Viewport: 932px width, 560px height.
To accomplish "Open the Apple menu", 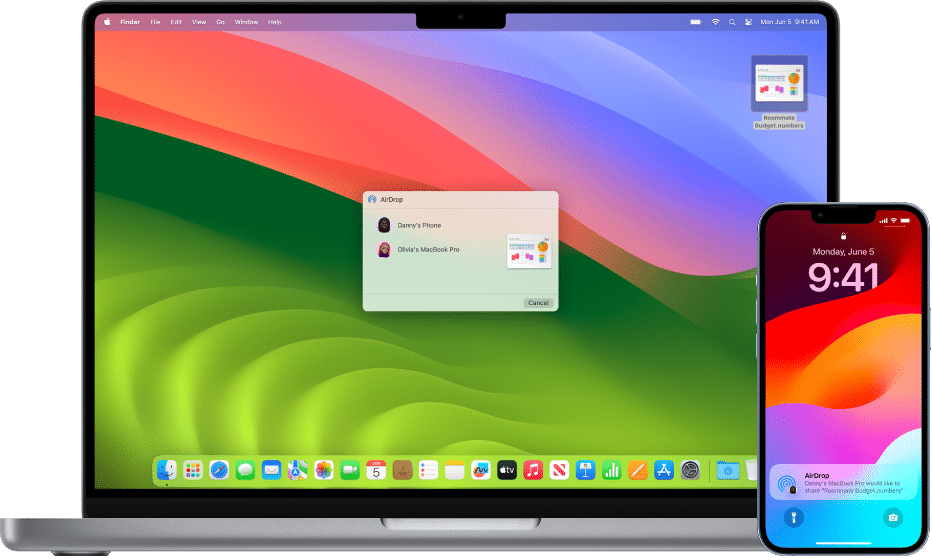I will click(x=107, y=22).
